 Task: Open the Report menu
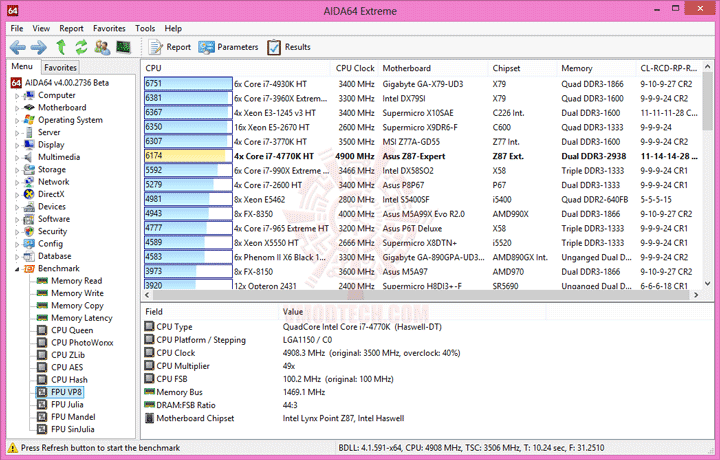[x=71, y=28]
